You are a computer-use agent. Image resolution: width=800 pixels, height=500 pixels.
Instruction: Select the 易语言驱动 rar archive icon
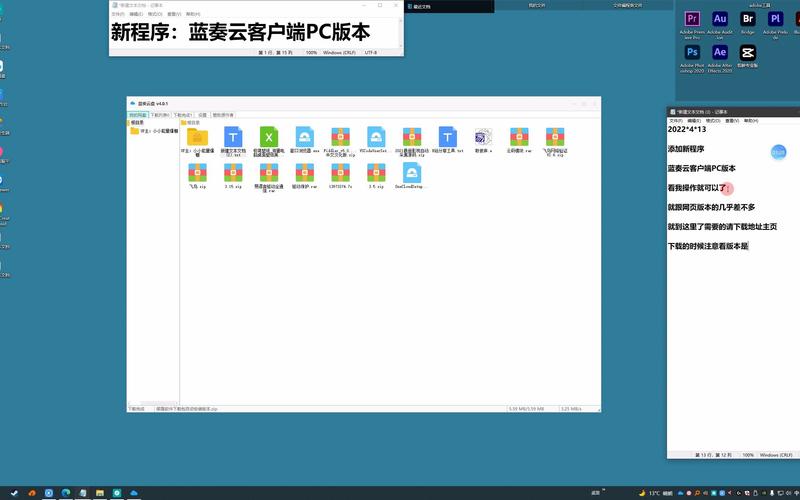click(x=269, y=172)
